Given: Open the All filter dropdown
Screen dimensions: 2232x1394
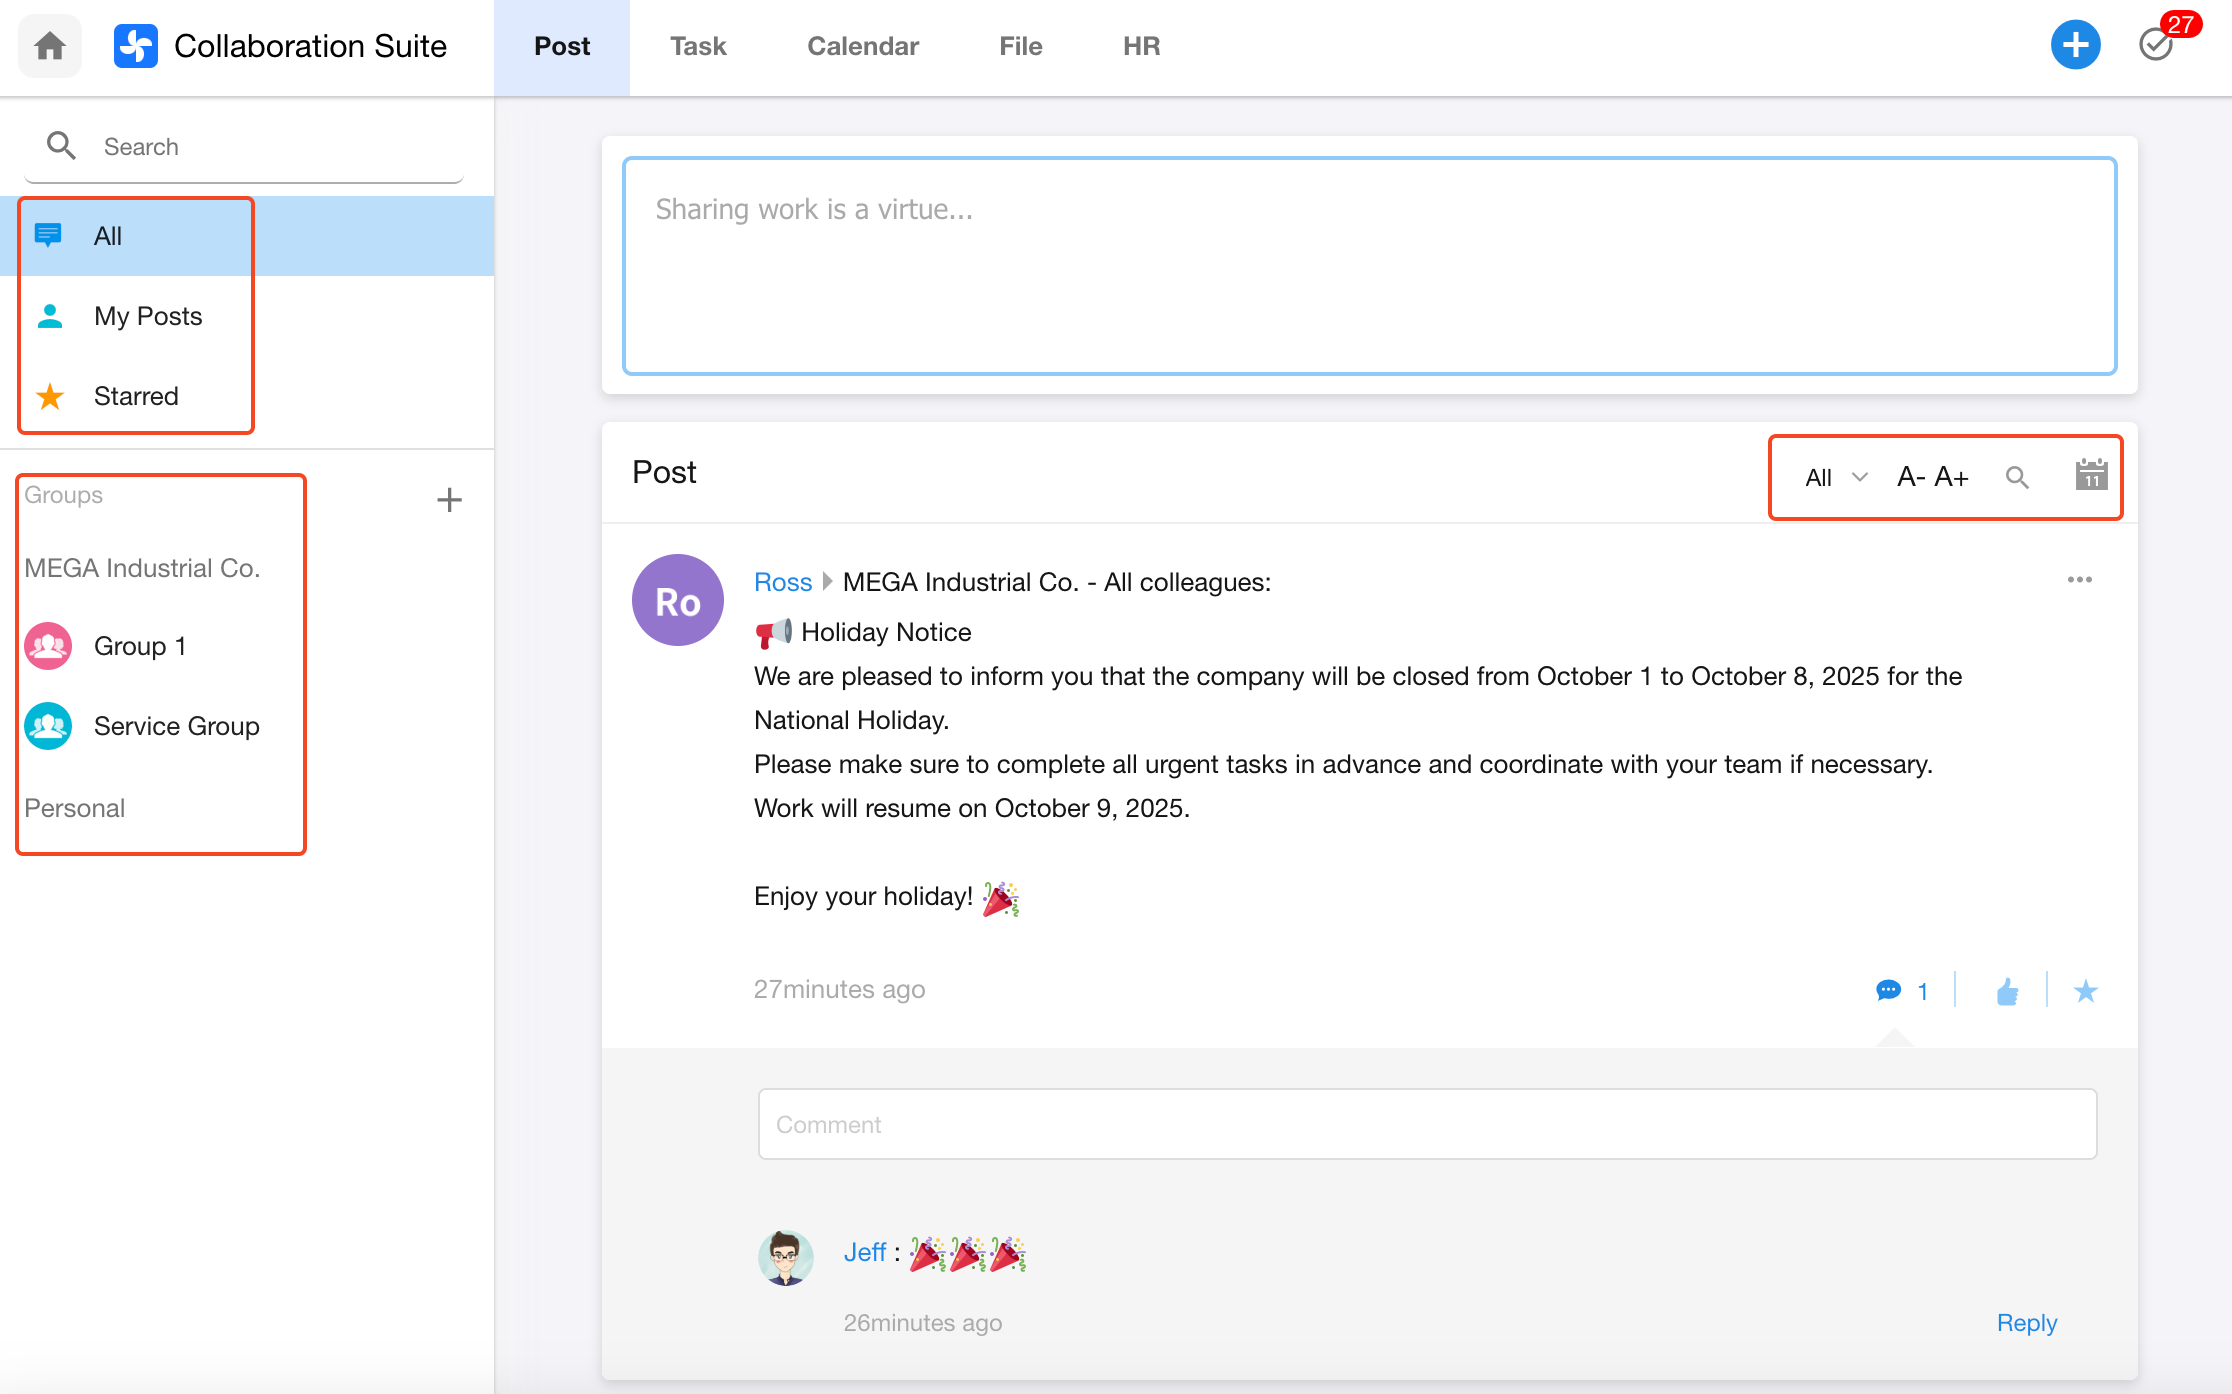Looking at the screenshot, I should click(x=1835, y=477).
